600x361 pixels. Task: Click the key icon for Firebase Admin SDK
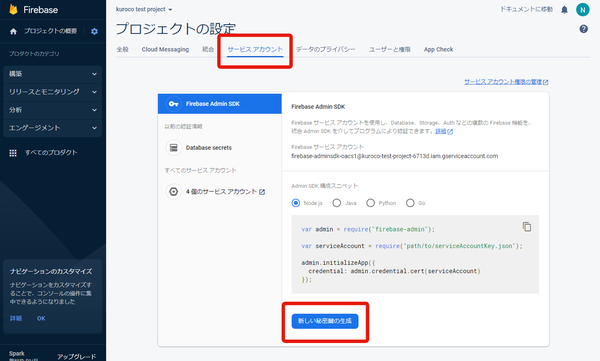tap(173, 104)
